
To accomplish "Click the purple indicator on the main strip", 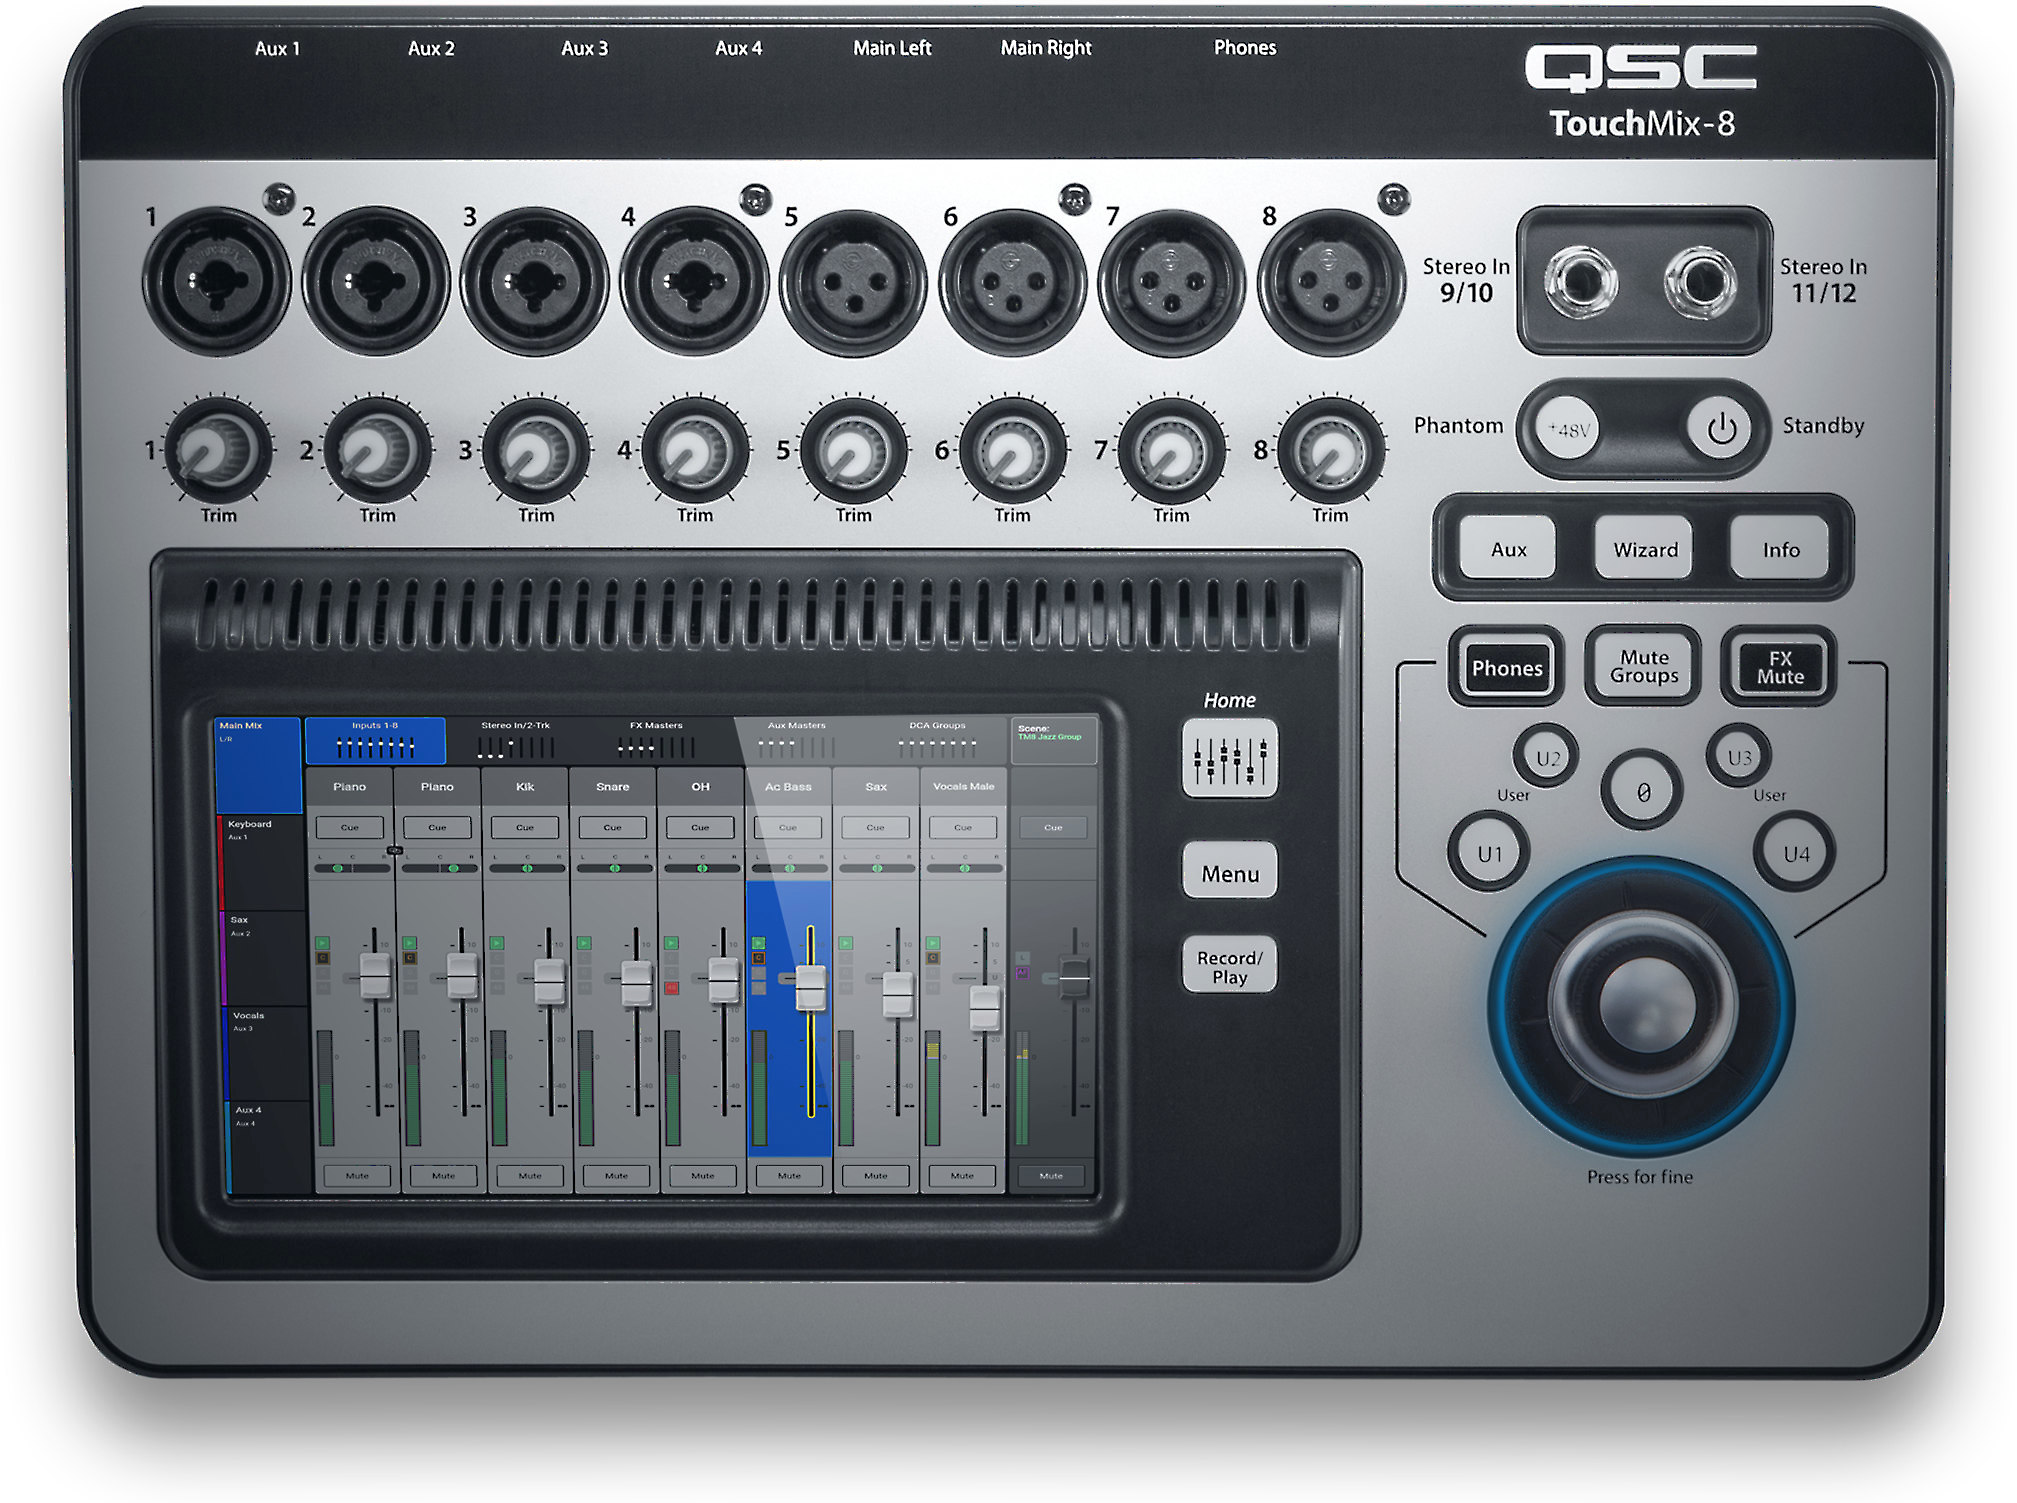I will (1022, 972).
